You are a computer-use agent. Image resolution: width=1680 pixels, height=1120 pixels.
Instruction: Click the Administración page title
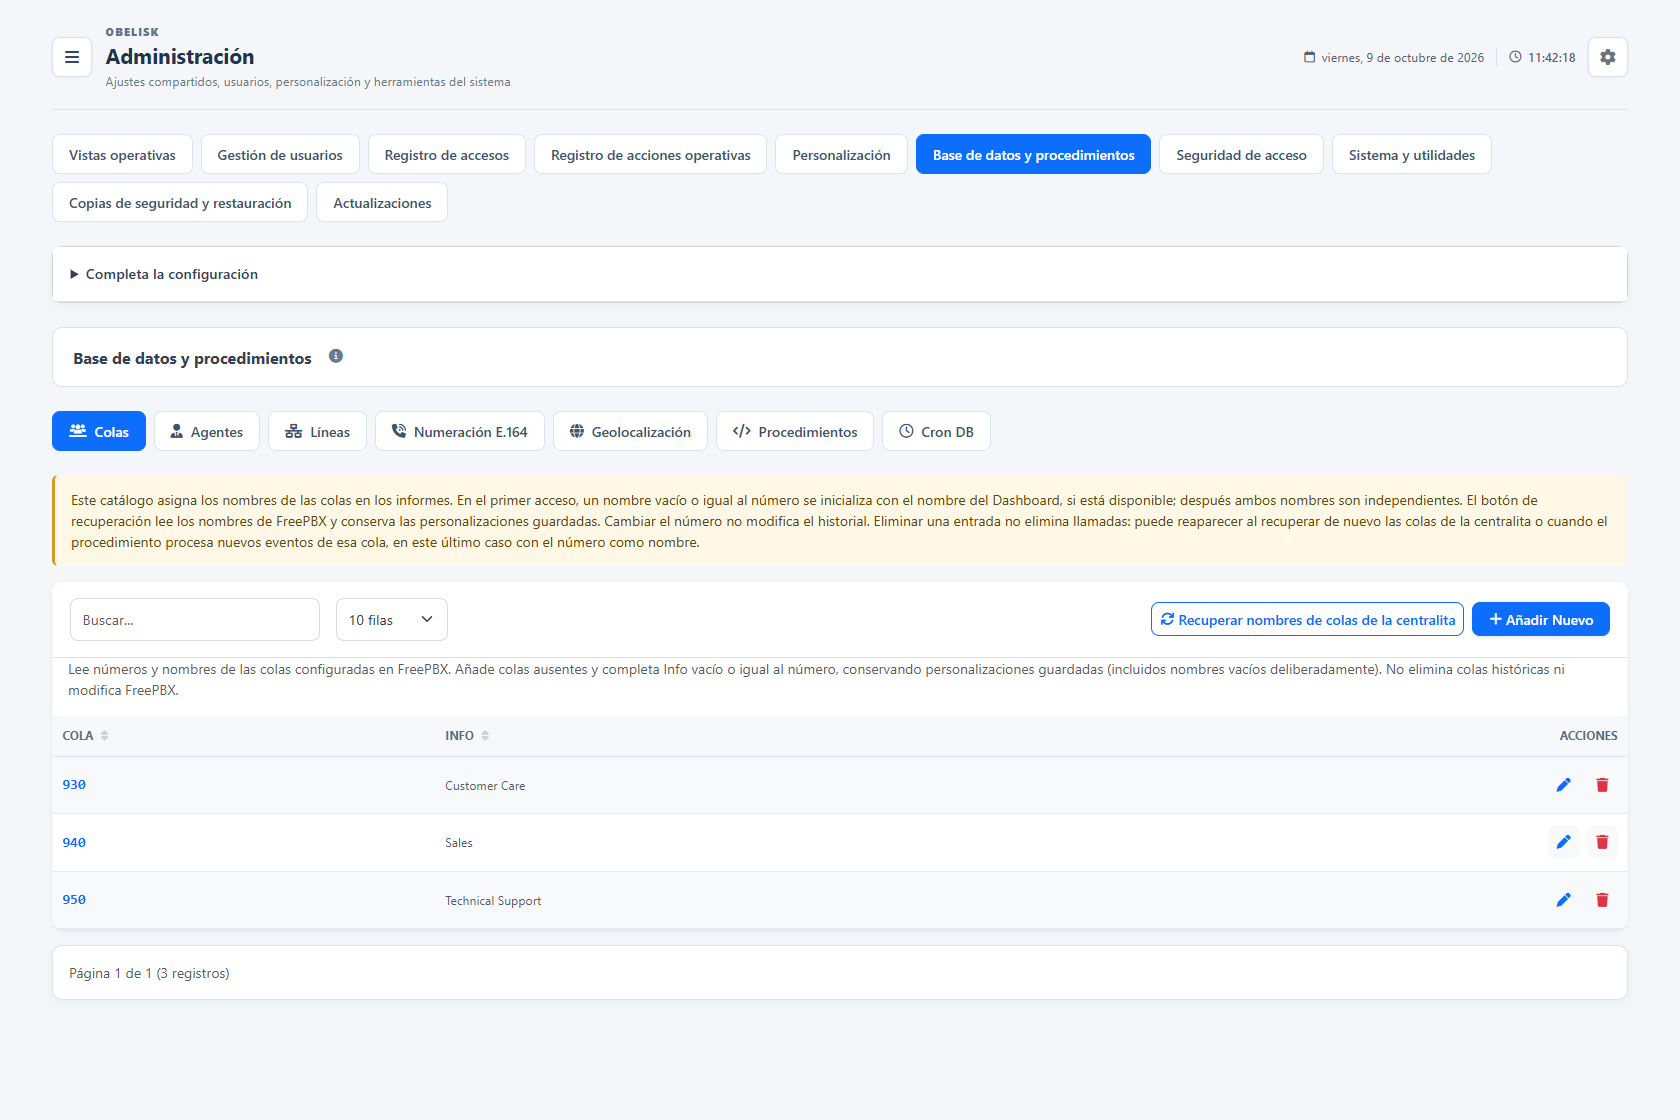[180, 57]
